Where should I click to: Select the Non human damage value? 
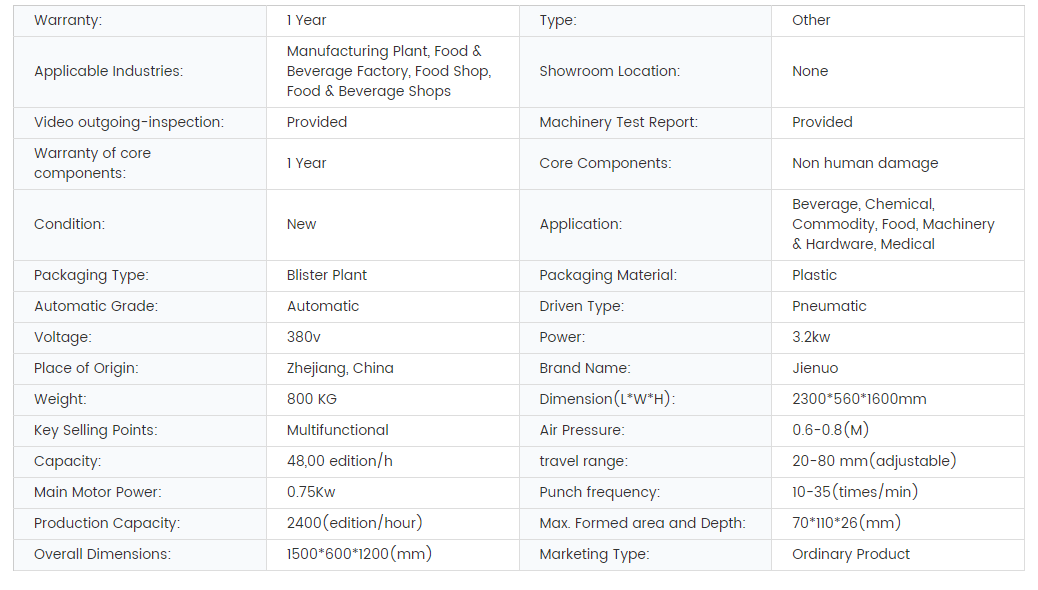pos(865,163)
